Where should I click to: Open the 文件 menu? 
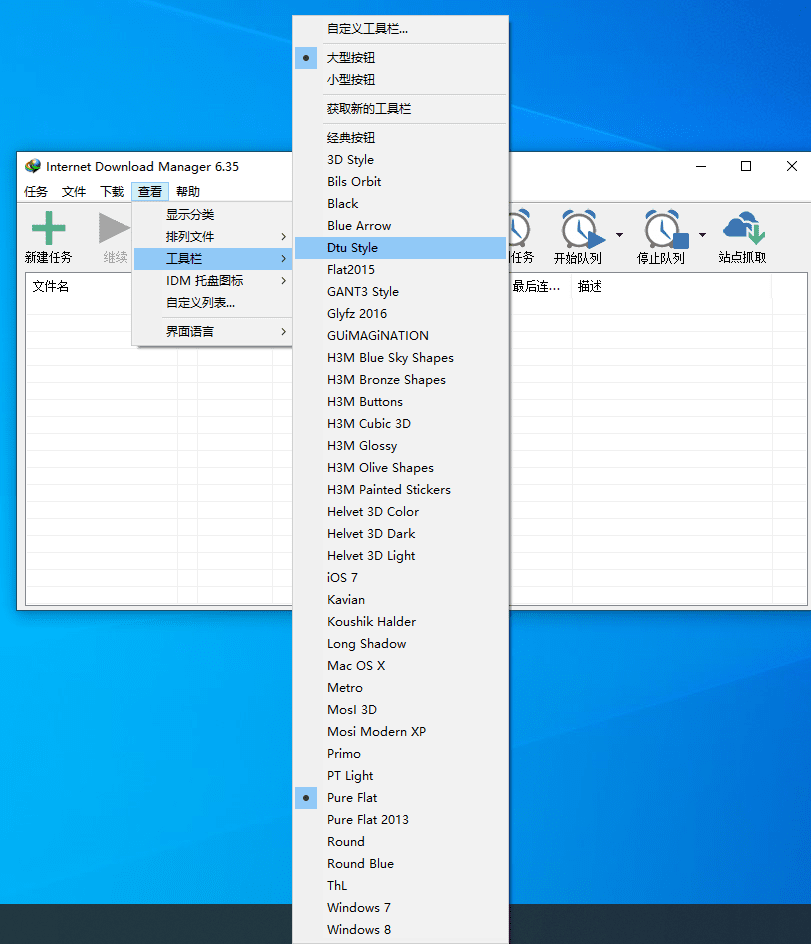click(x=73, y=191)
